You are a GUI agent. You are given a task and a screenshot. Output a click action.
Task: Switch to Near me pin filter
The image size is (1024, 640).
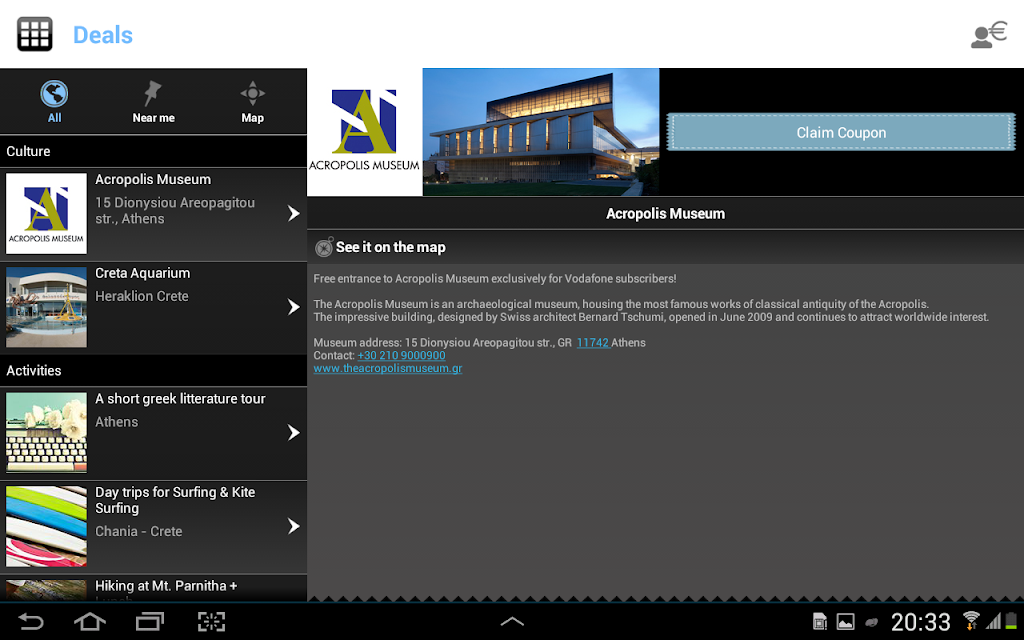click(x=153, y=102)
